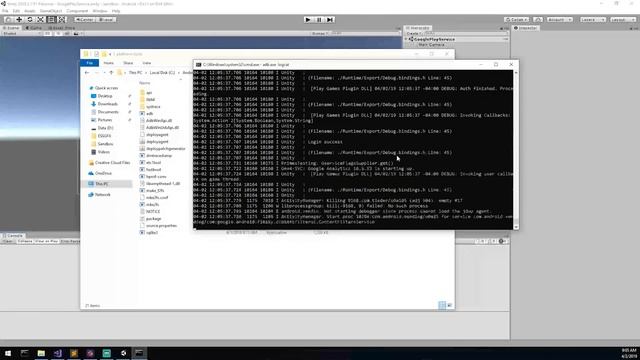The height and width of the screenshot is (360, 640).
Task: Open Unity Assets menu
Action: (30, 11)
